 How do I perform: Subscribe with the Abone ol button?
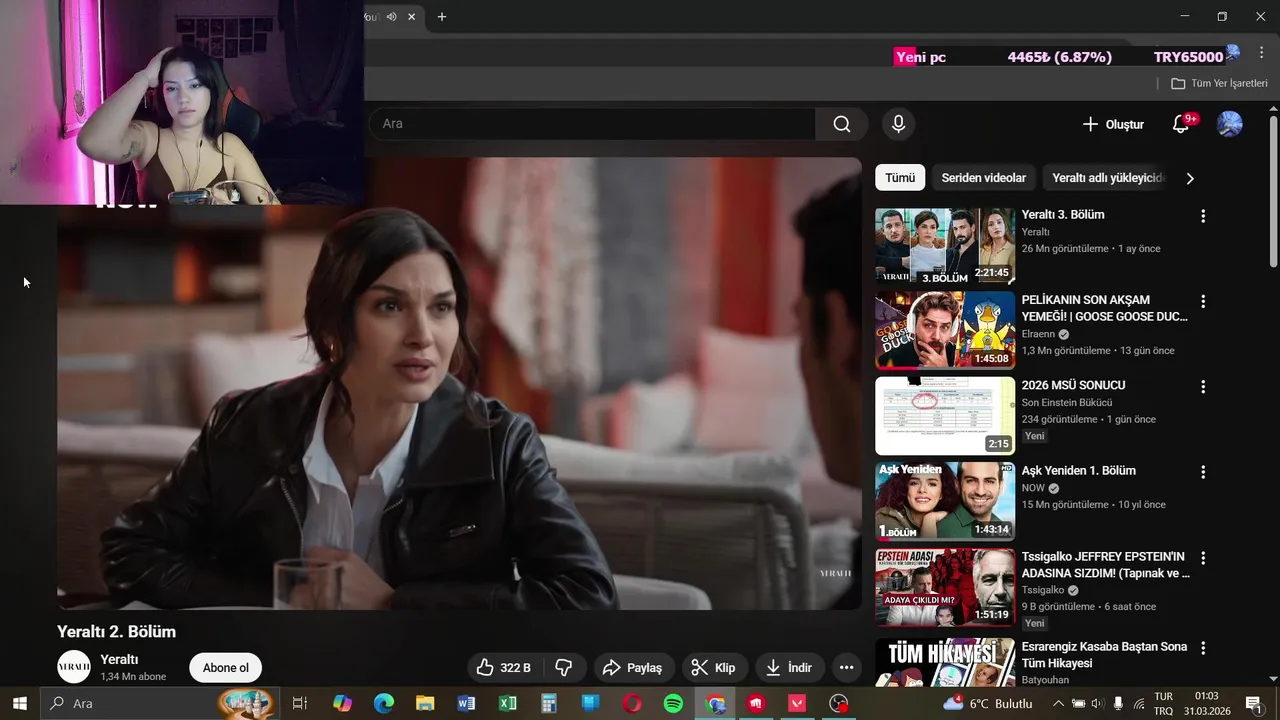click(226, 668)
